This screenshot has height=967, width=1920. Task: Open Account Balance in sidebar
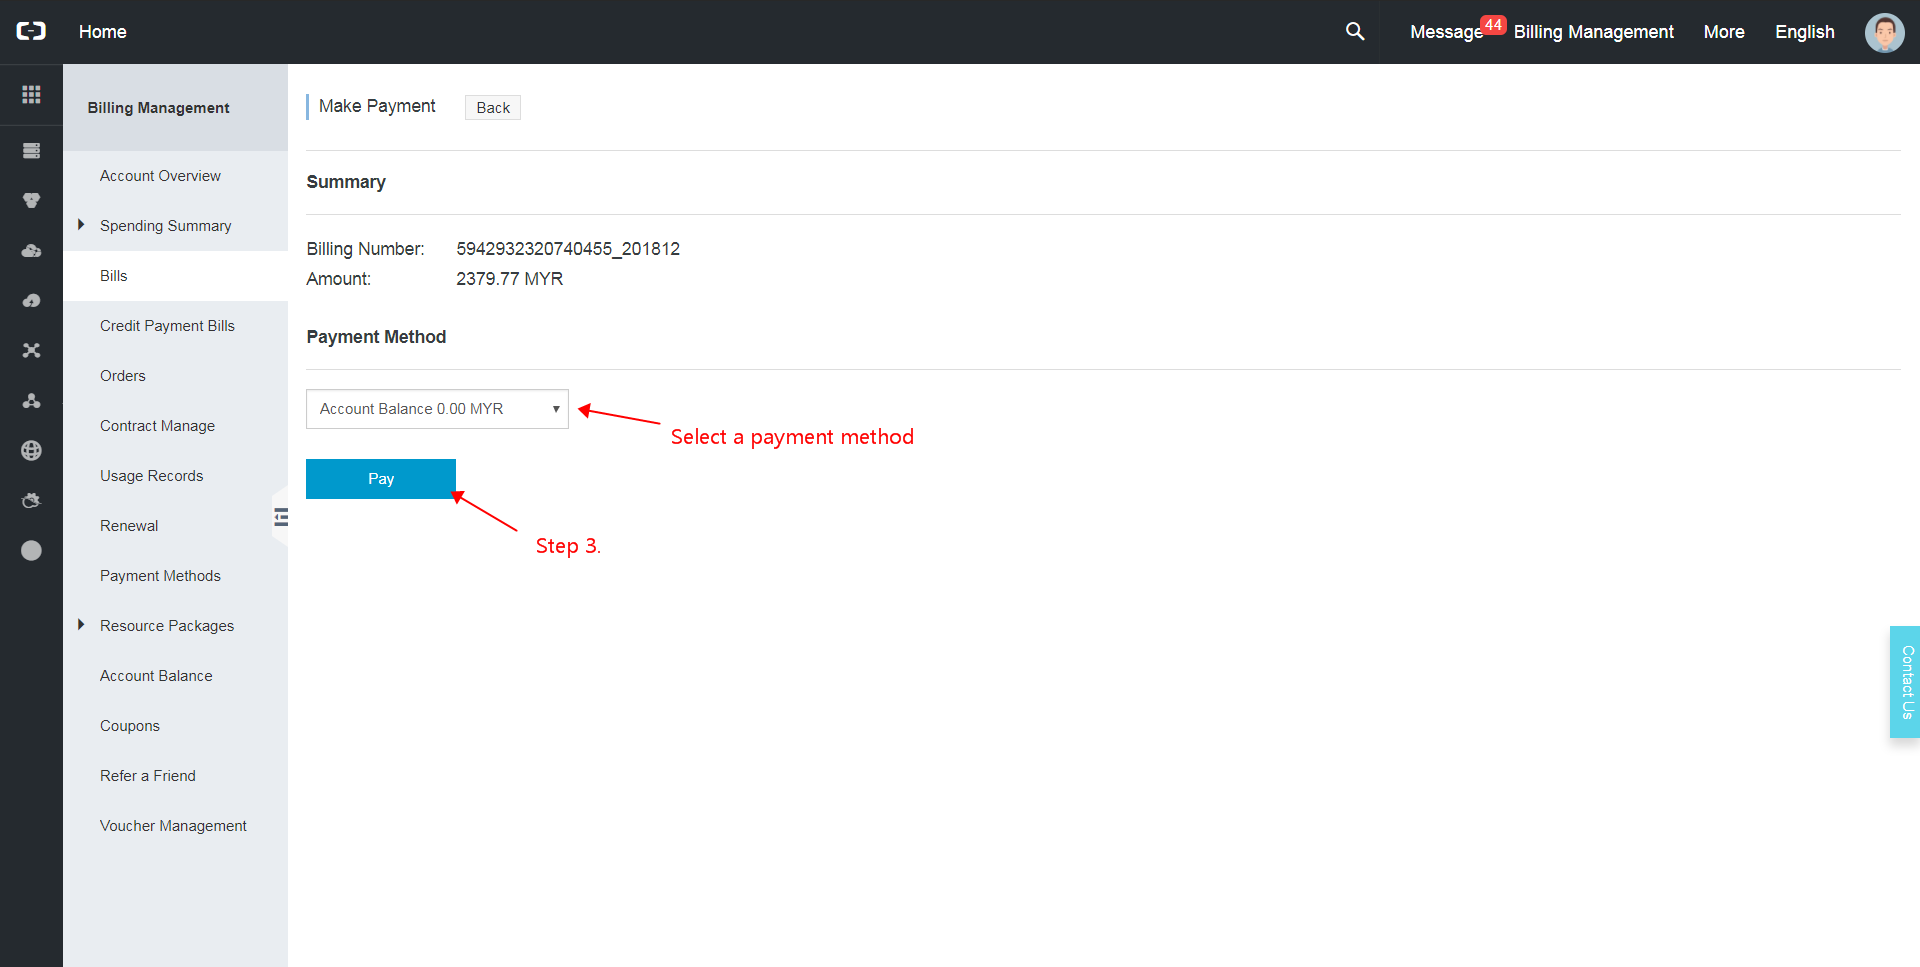tap(156, 676)
